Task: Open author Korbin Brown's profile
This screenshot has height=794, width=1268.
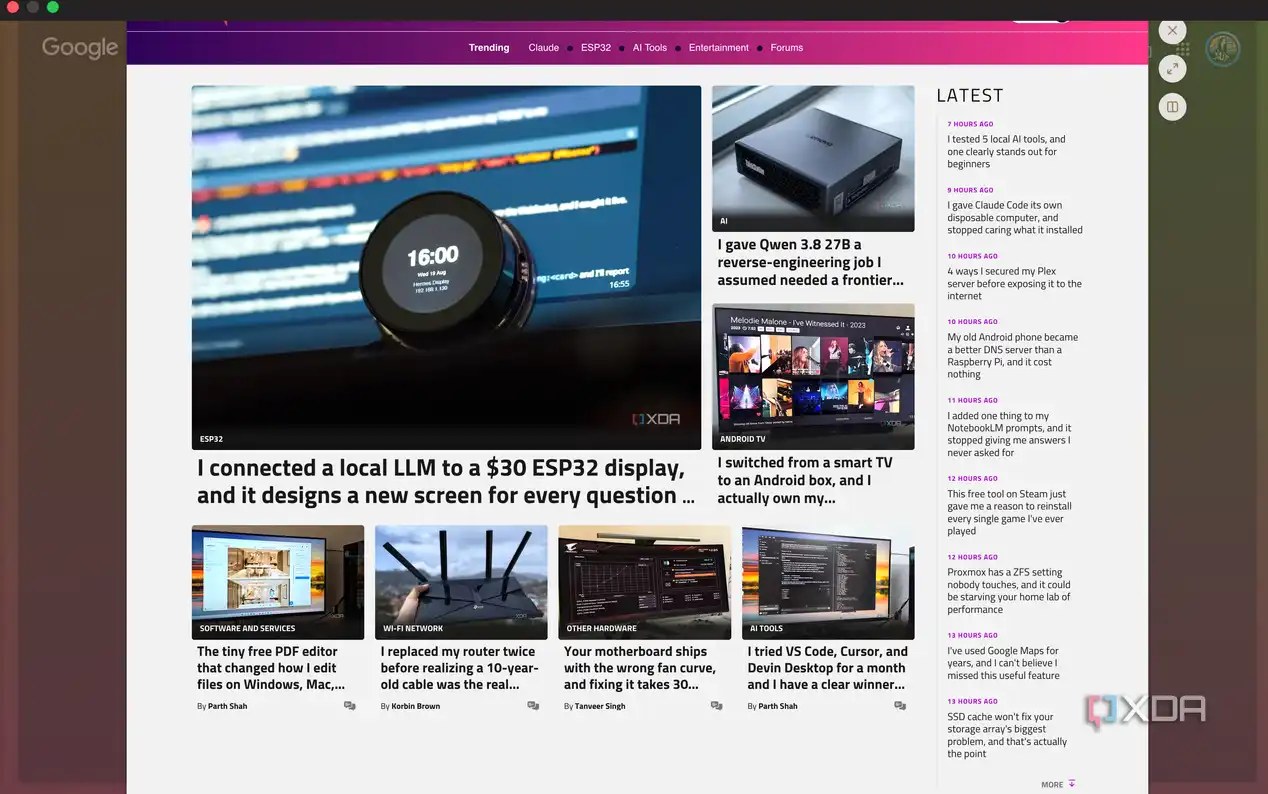Action: point(415,706)
